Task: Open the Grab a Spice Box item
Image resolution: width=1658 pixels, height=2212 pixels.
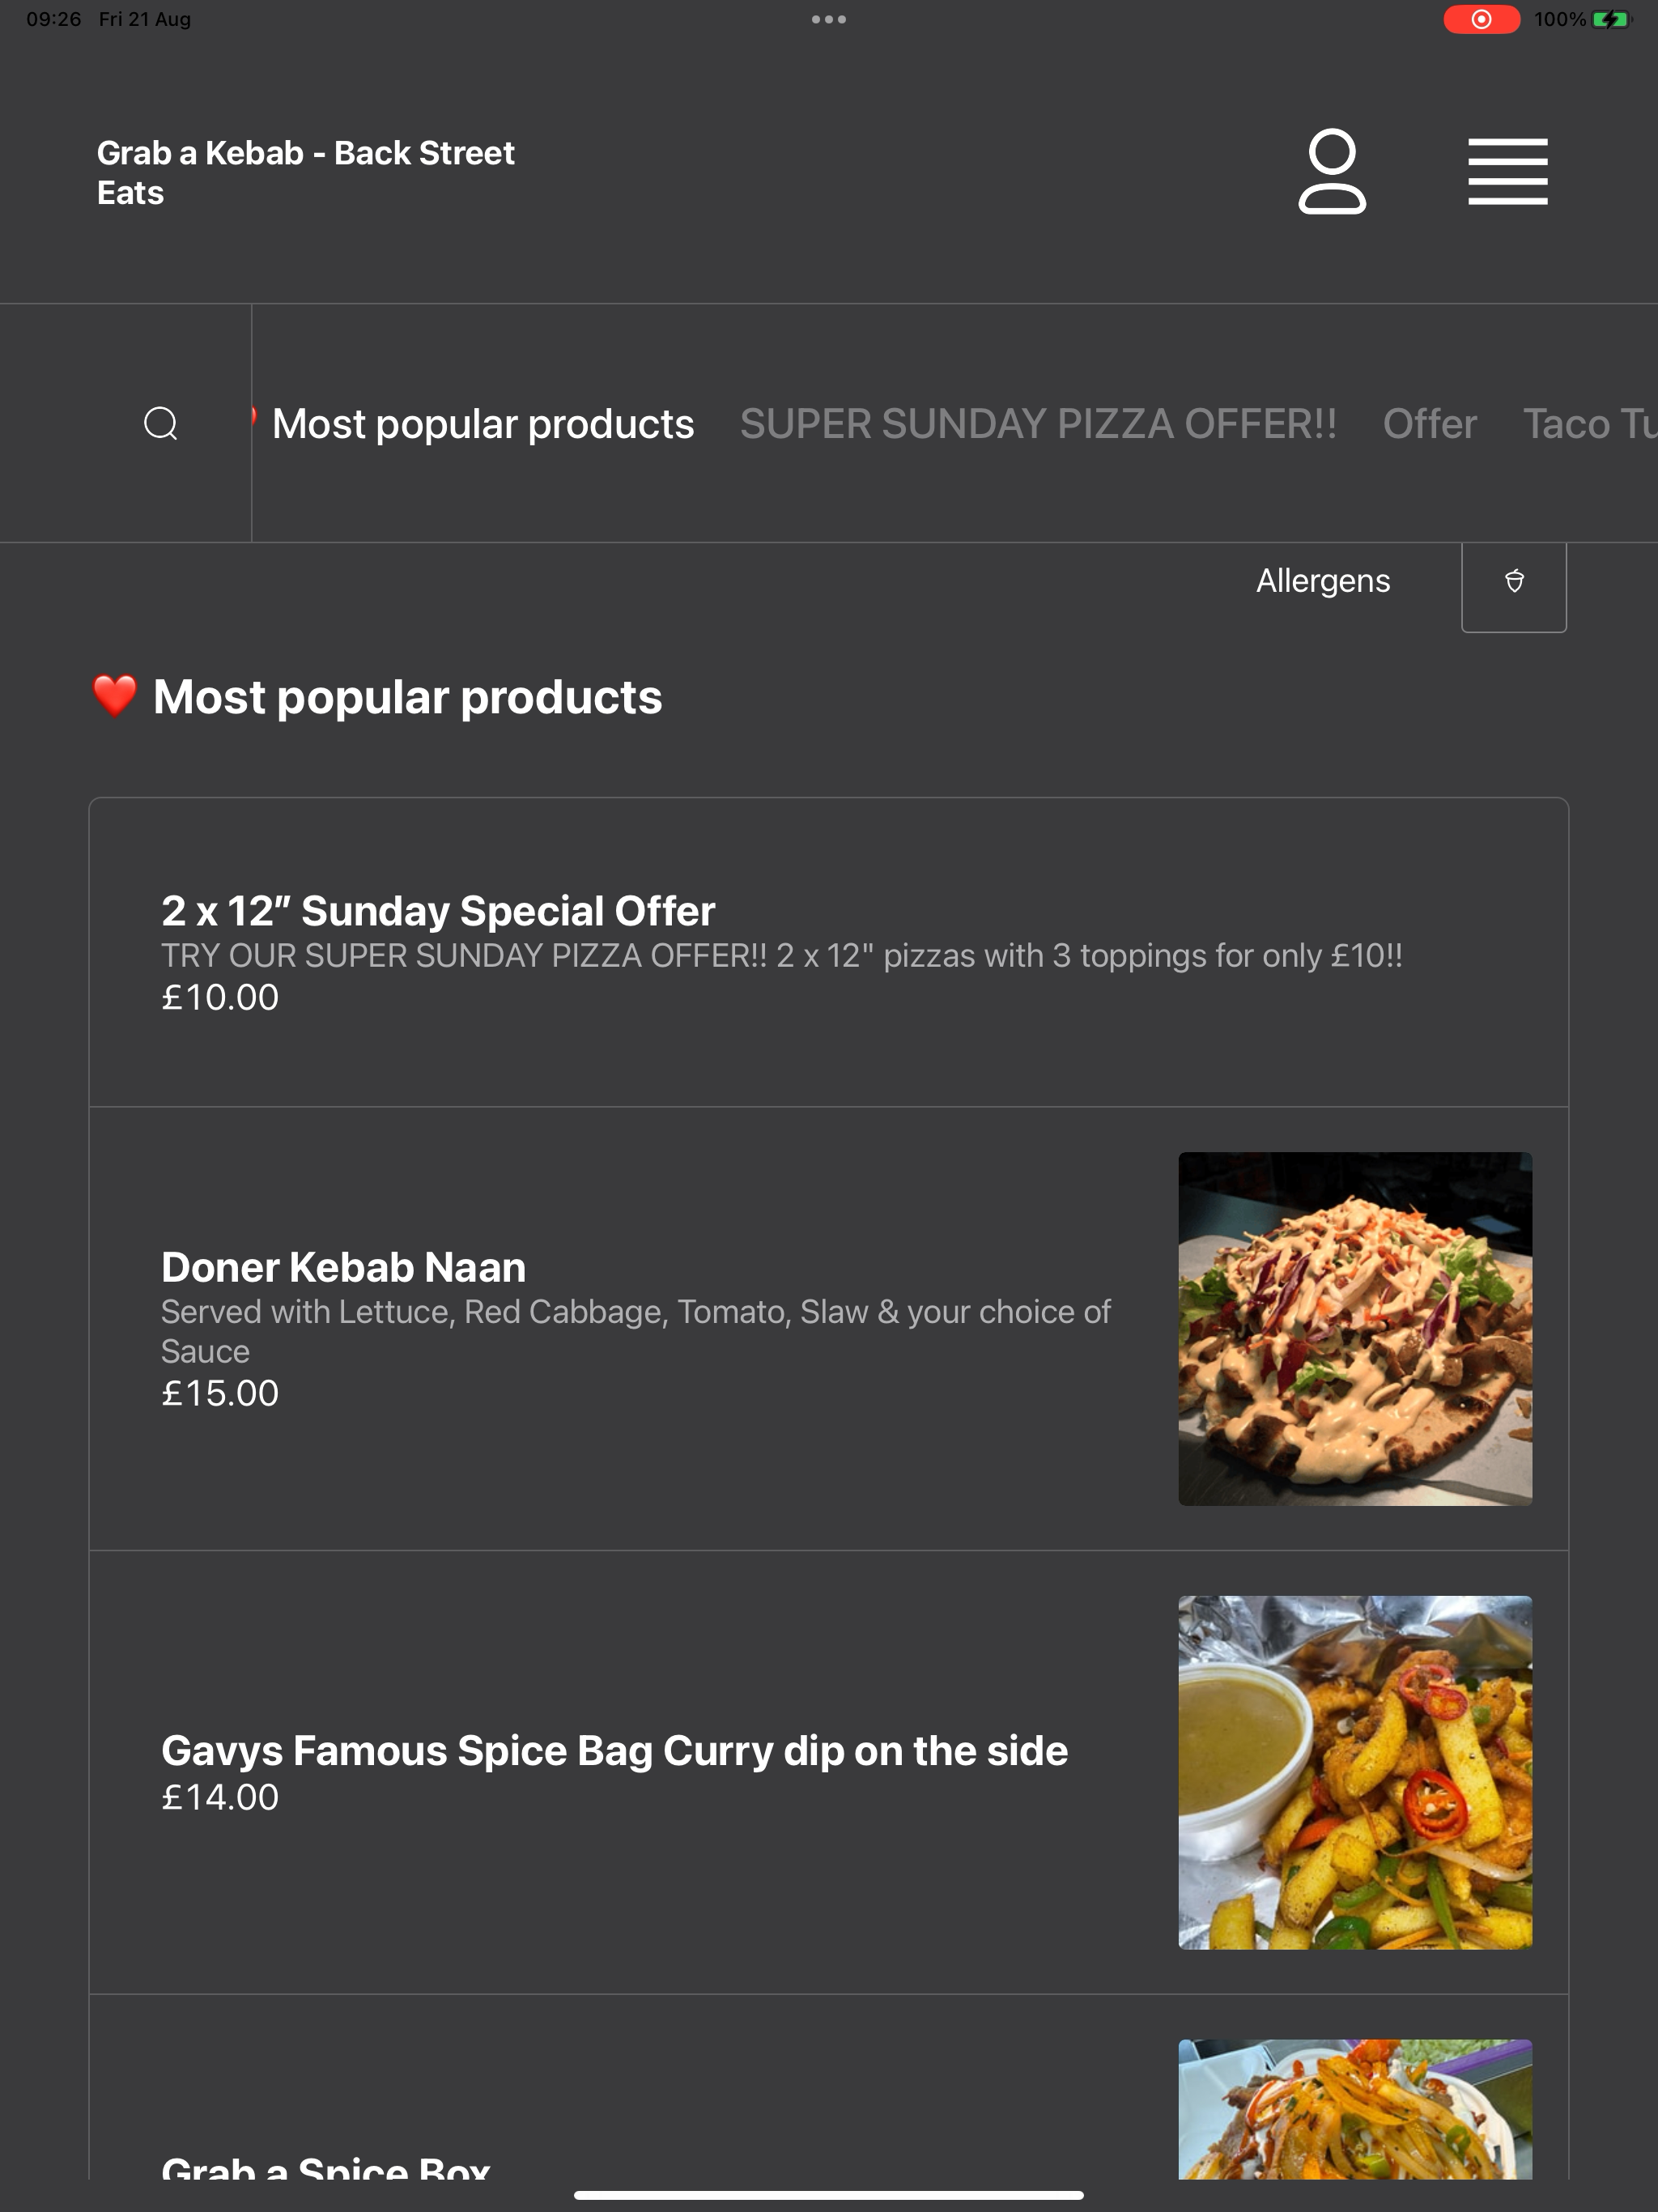Action: [828, 2088]
